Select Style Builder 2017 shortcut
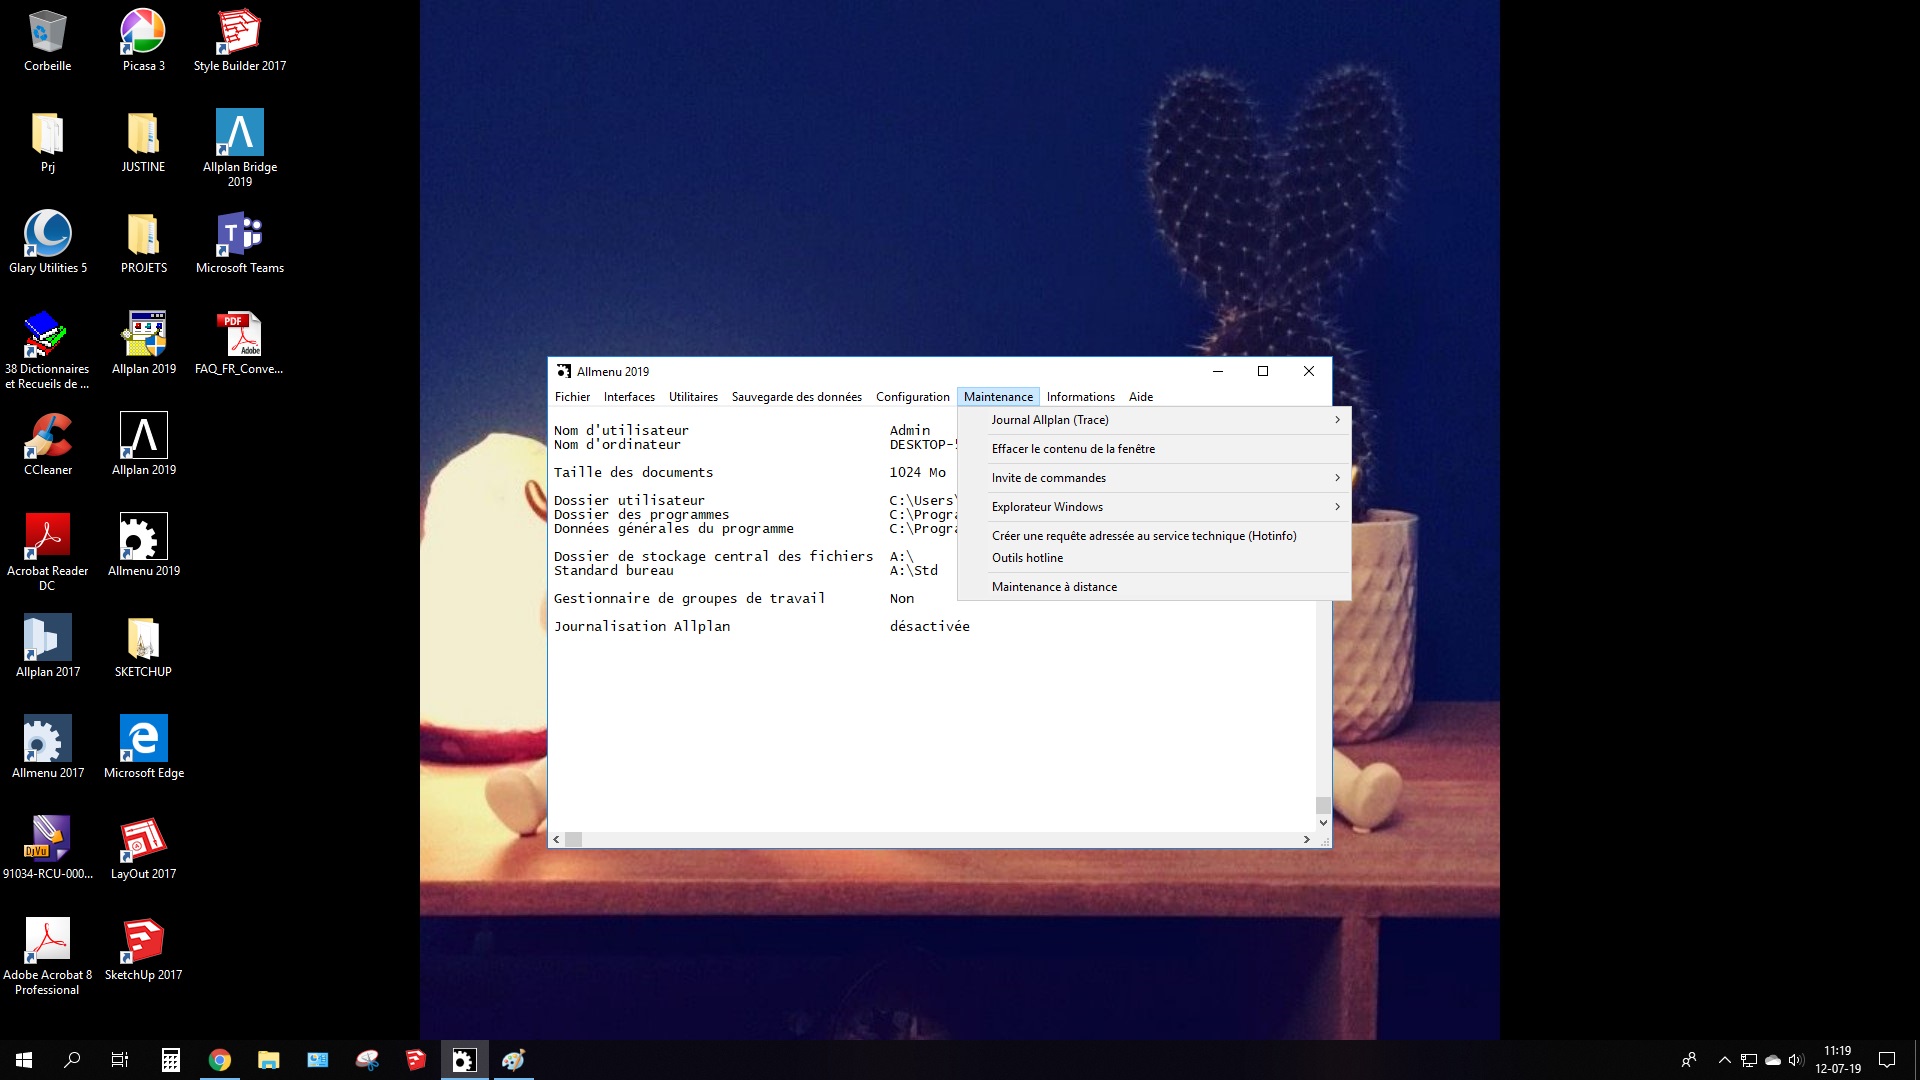 click(x=240, y=41)
